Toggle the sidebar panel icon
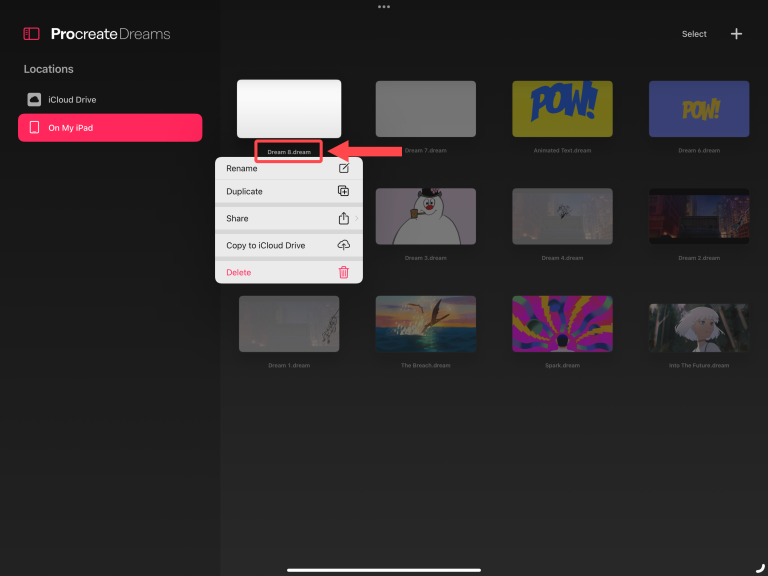This screenshot has height=576, width=768. point(31,34)
